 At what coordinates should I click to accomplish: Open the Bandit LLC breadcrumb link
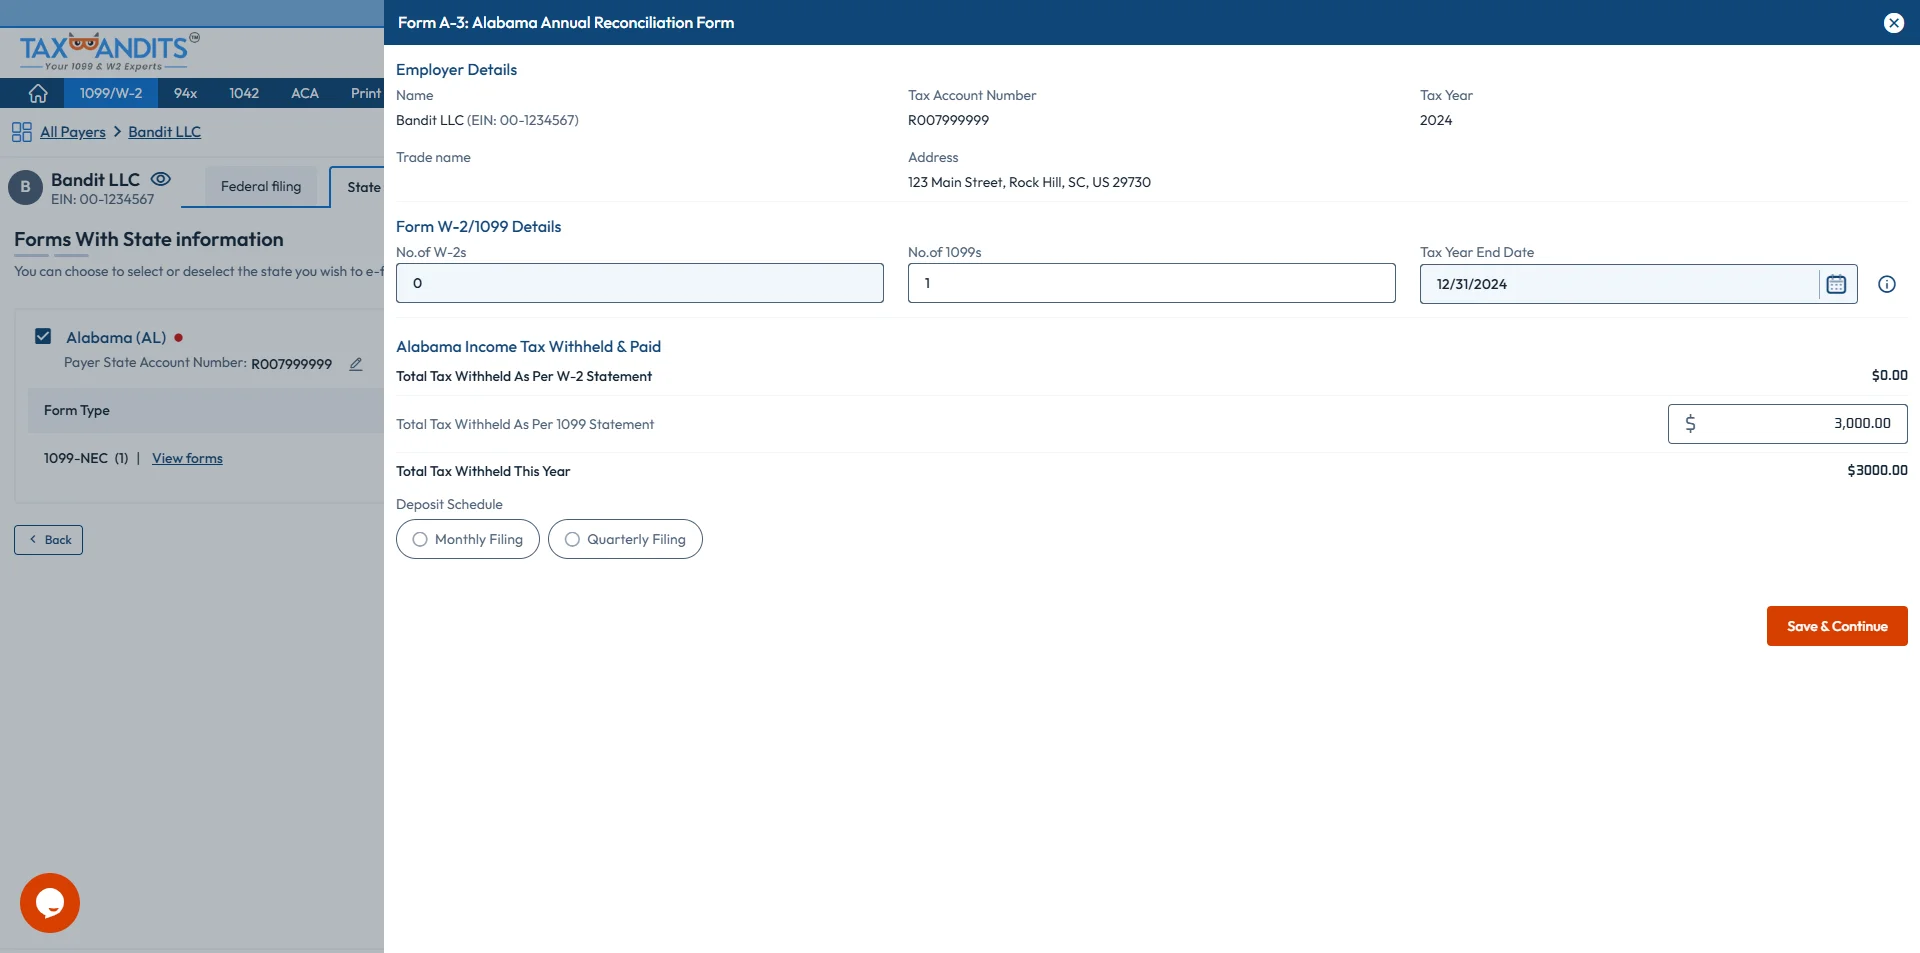point(164,132)
